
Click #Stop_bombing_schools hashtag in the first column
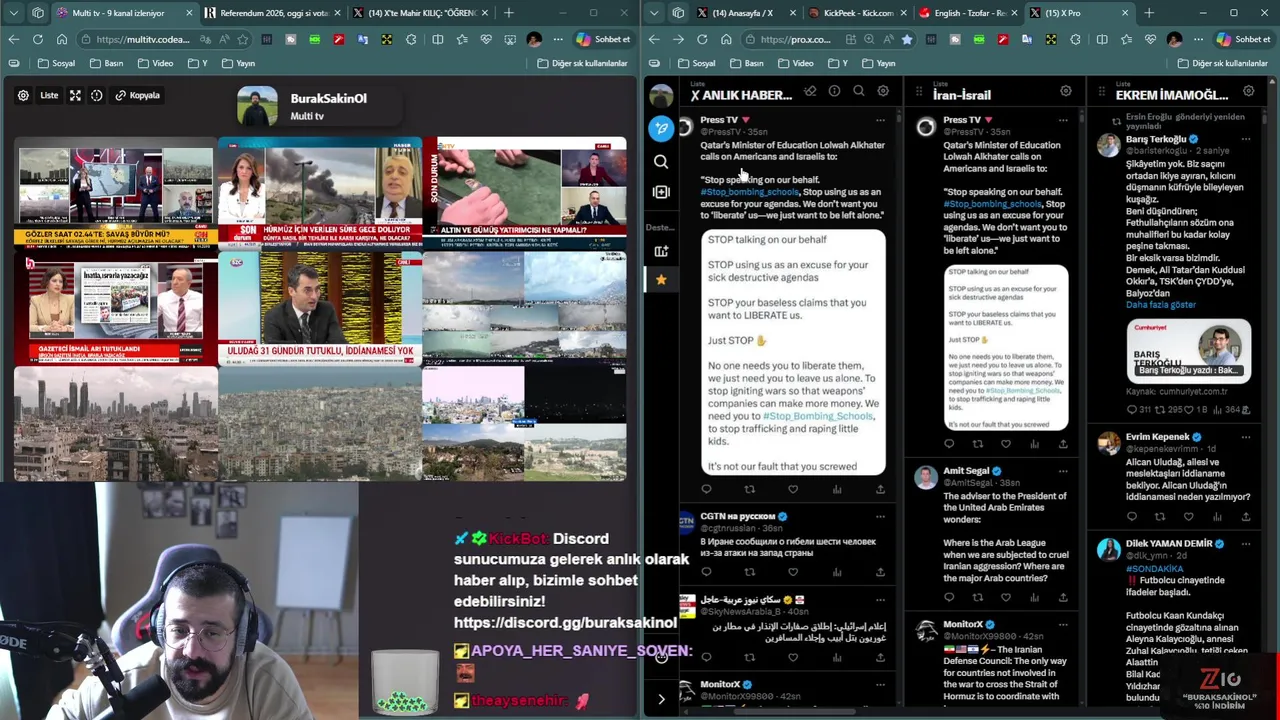pyautogui.click(x=750, y=192)
